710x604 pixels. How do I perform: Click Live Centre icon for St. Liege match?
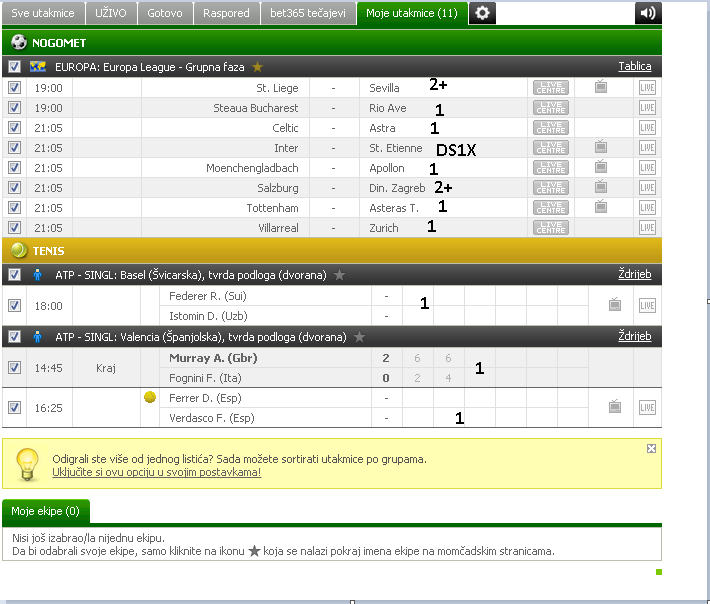(x=550, y=88)
